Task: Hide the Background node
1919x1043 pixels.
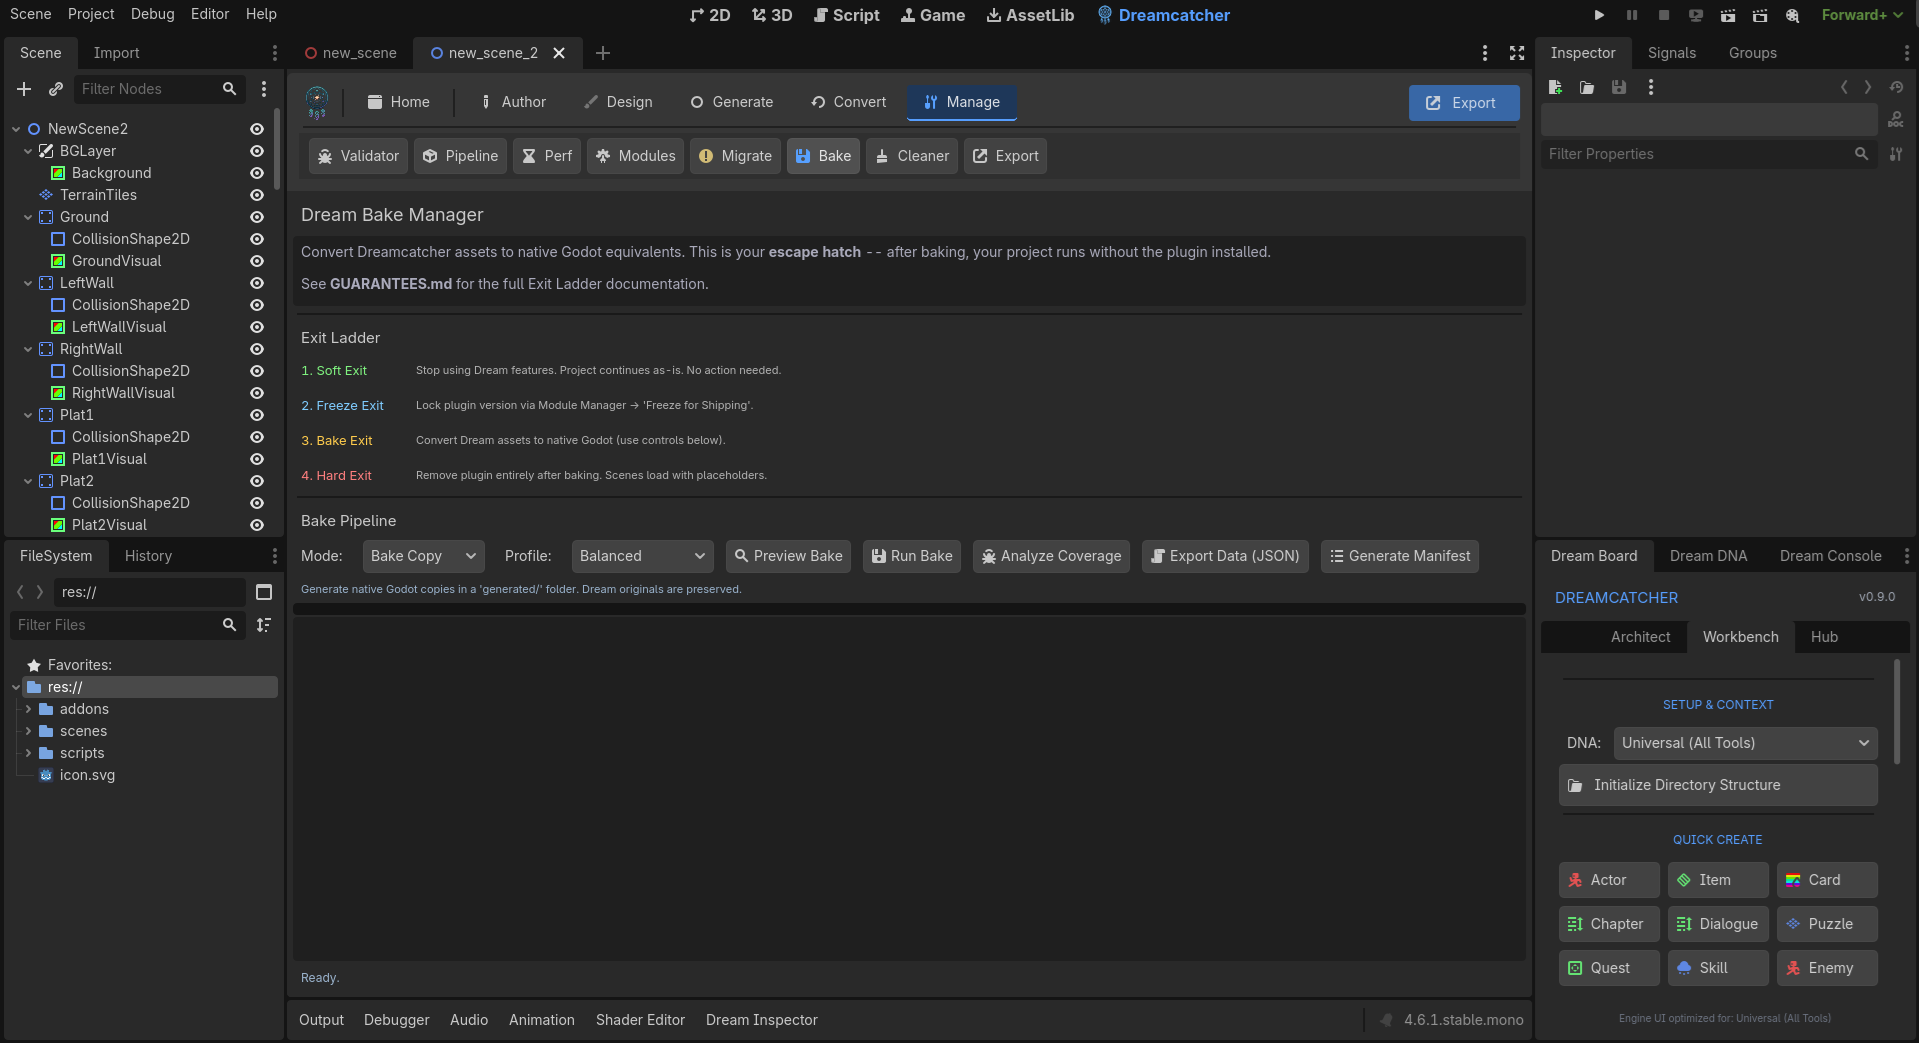Action: click(257, 173)
